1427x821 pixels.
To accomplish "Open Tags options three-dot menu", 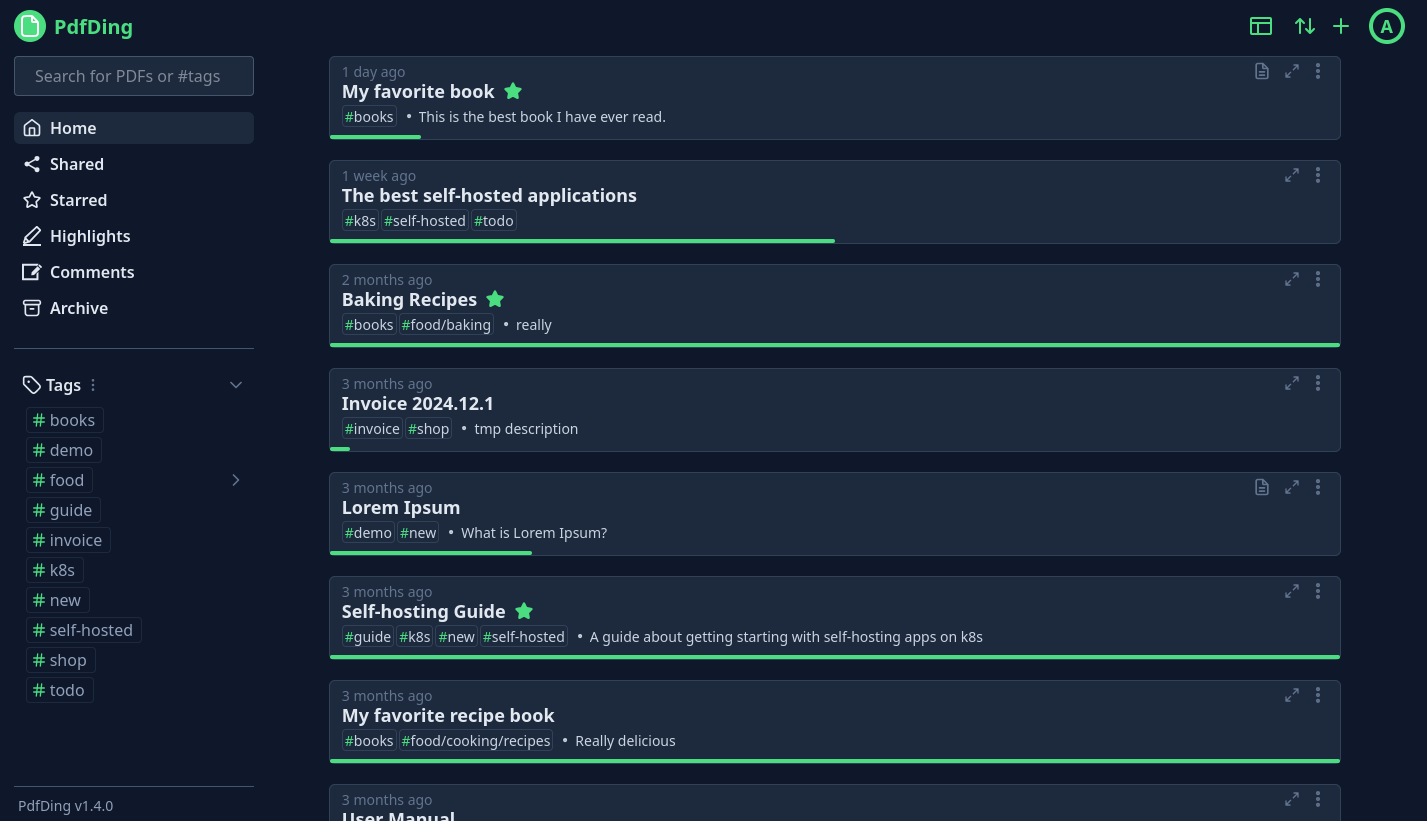I will pyautogui.click(x=93, y=385).
